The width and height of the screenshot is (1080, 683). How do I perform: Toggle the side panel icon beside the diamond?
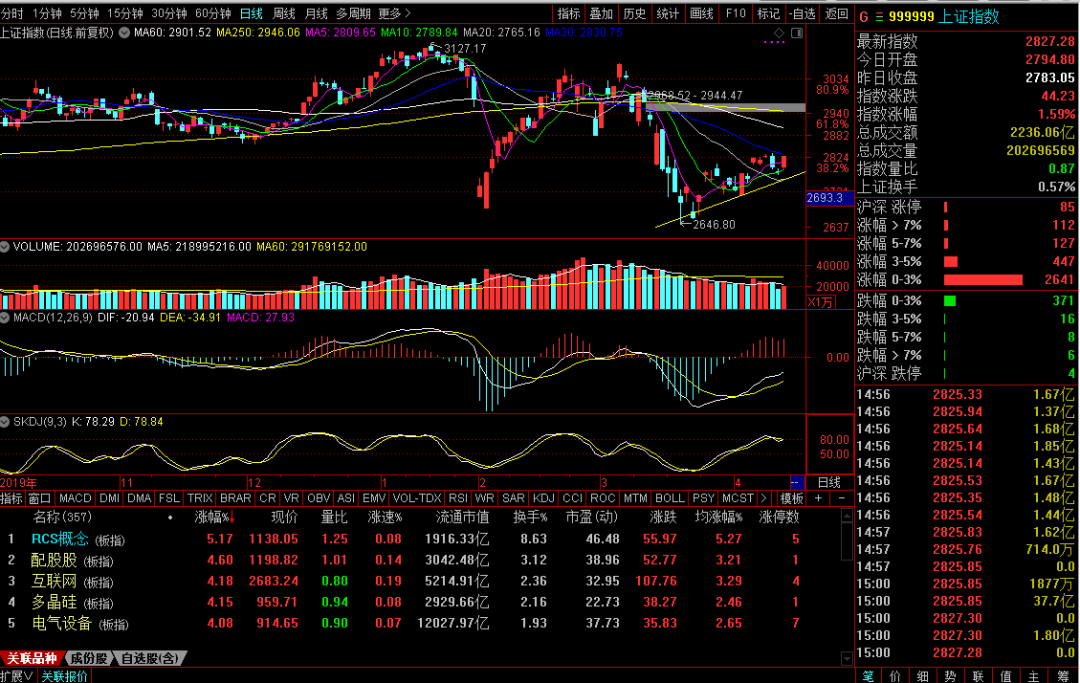pyautogui.click(x=797, y=32)
